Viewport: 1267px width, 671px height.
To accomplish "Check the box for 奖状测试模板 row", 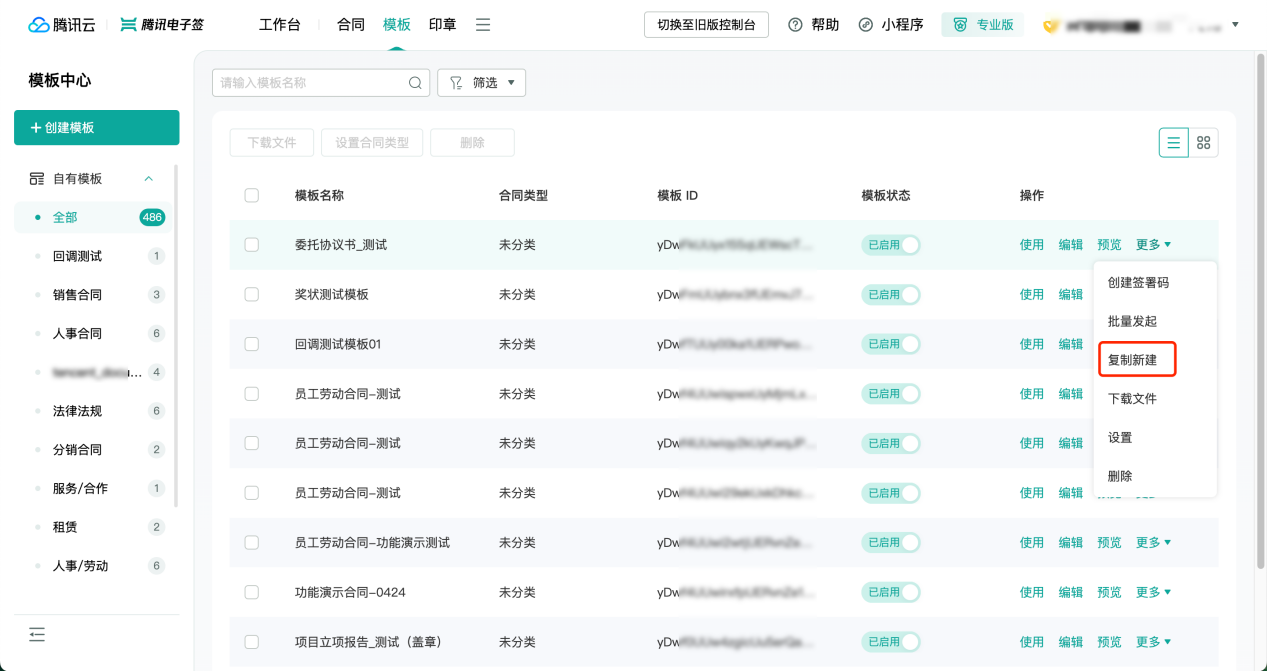I will (252, 294).
